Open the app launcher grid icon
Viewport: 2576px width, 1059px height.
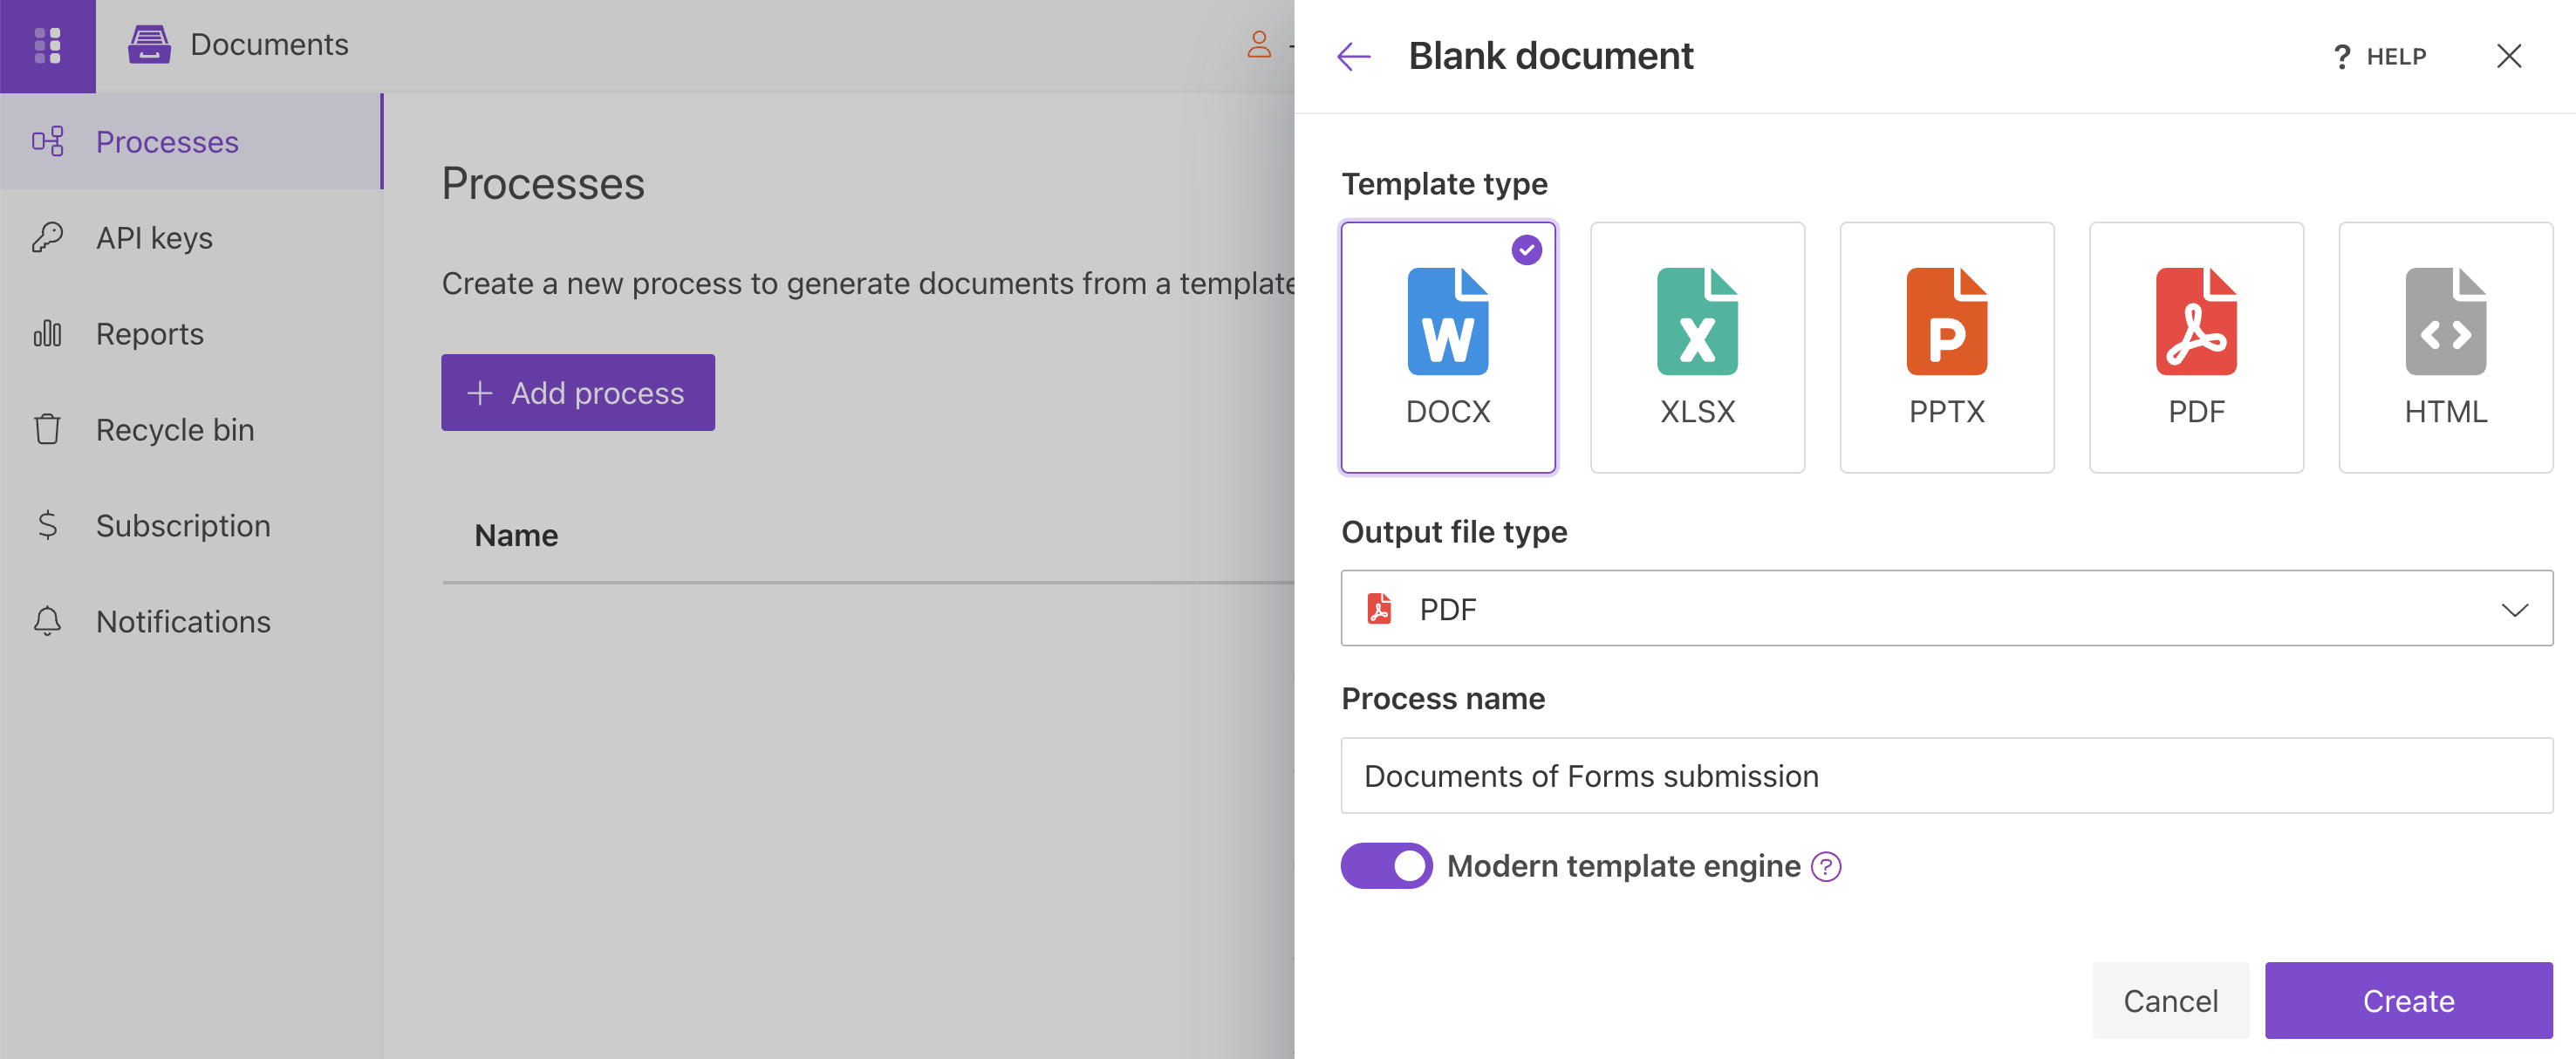coord(47,45)
